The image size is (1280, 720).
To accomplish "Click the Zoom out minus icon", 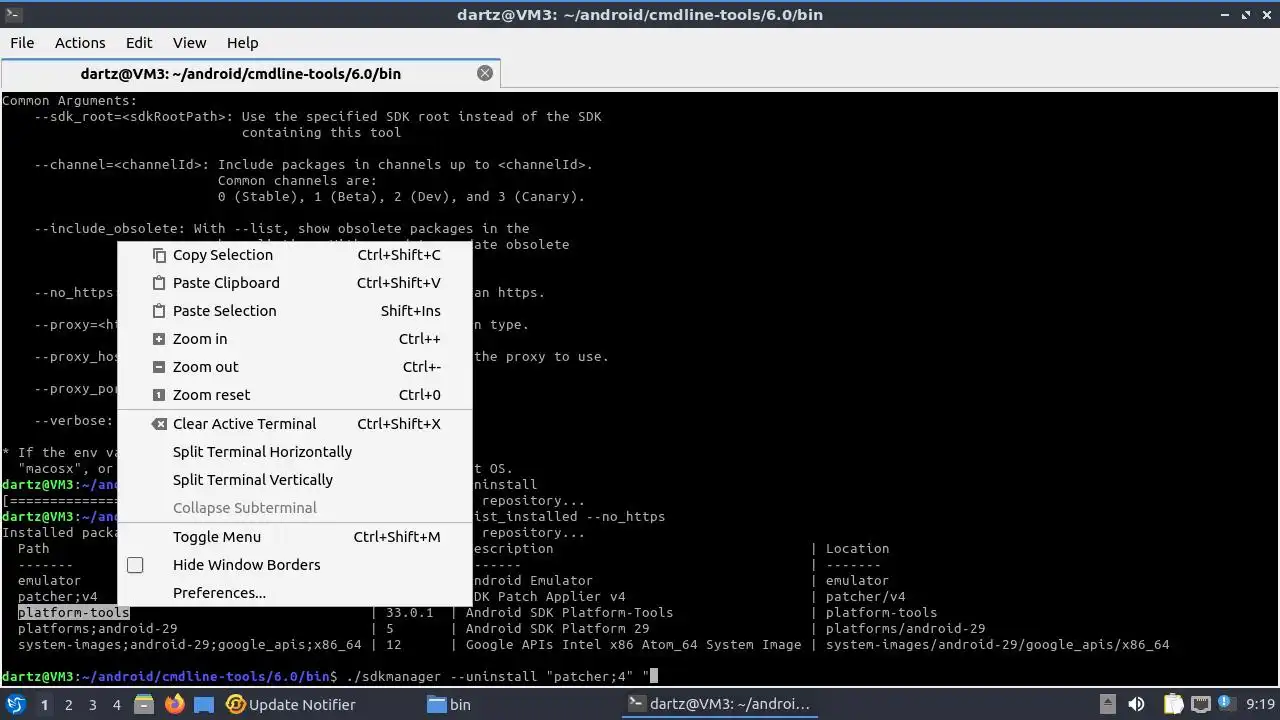I will point(158,367).
